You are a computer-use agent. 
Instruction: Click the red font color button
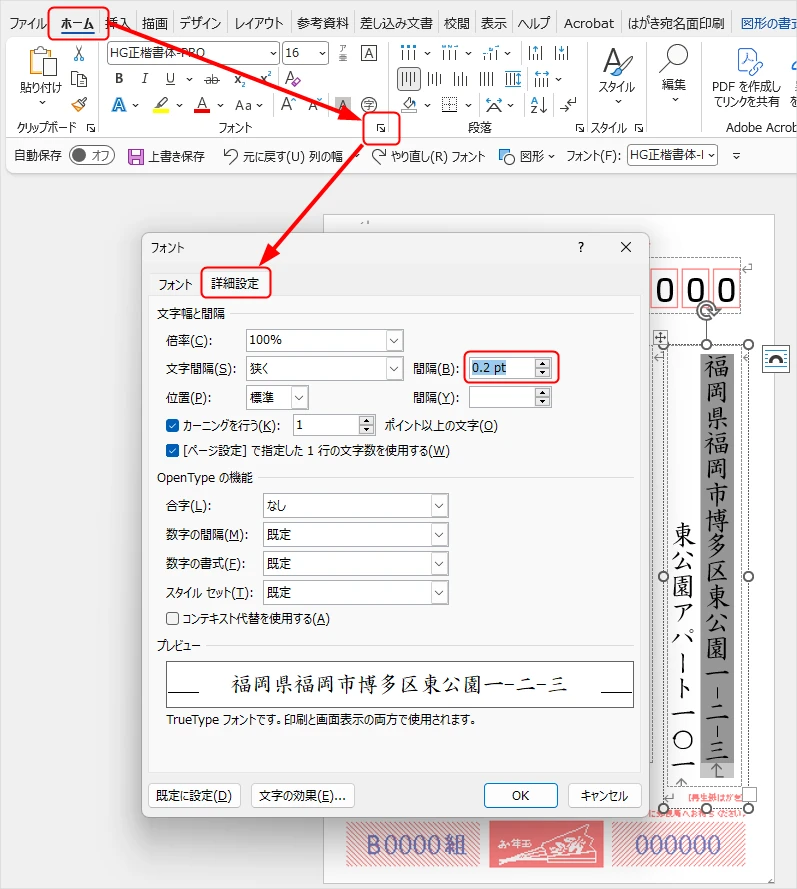point(202,105)
